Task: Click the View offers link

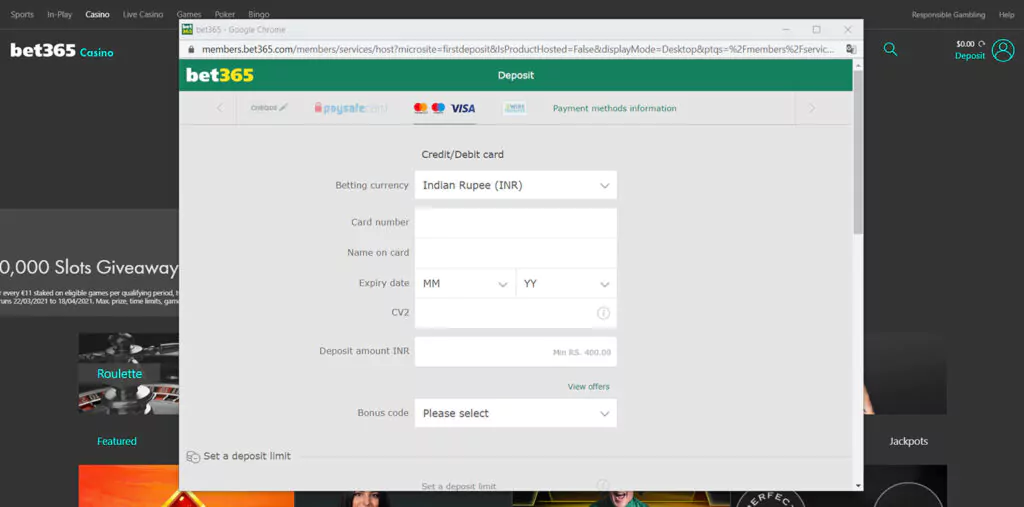Action: (588, 387)
